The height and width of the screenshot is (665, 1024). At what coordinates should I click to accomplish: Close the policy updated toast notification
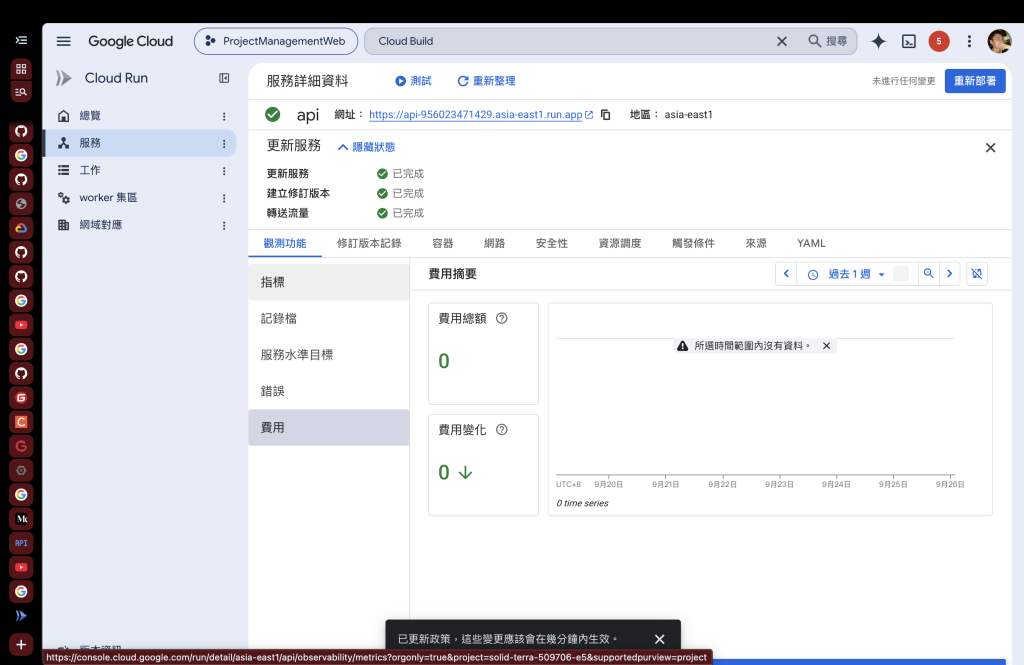[660, 639]
